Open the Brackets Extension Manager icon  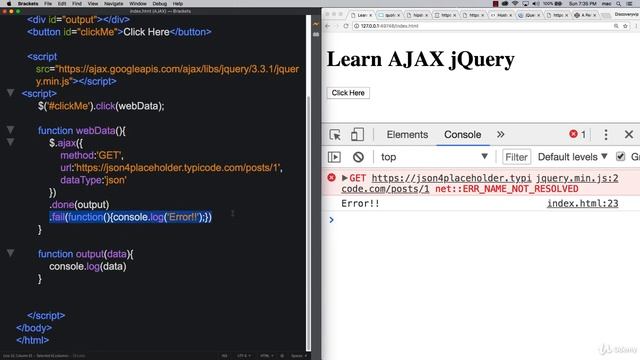(x=316, y=35)
